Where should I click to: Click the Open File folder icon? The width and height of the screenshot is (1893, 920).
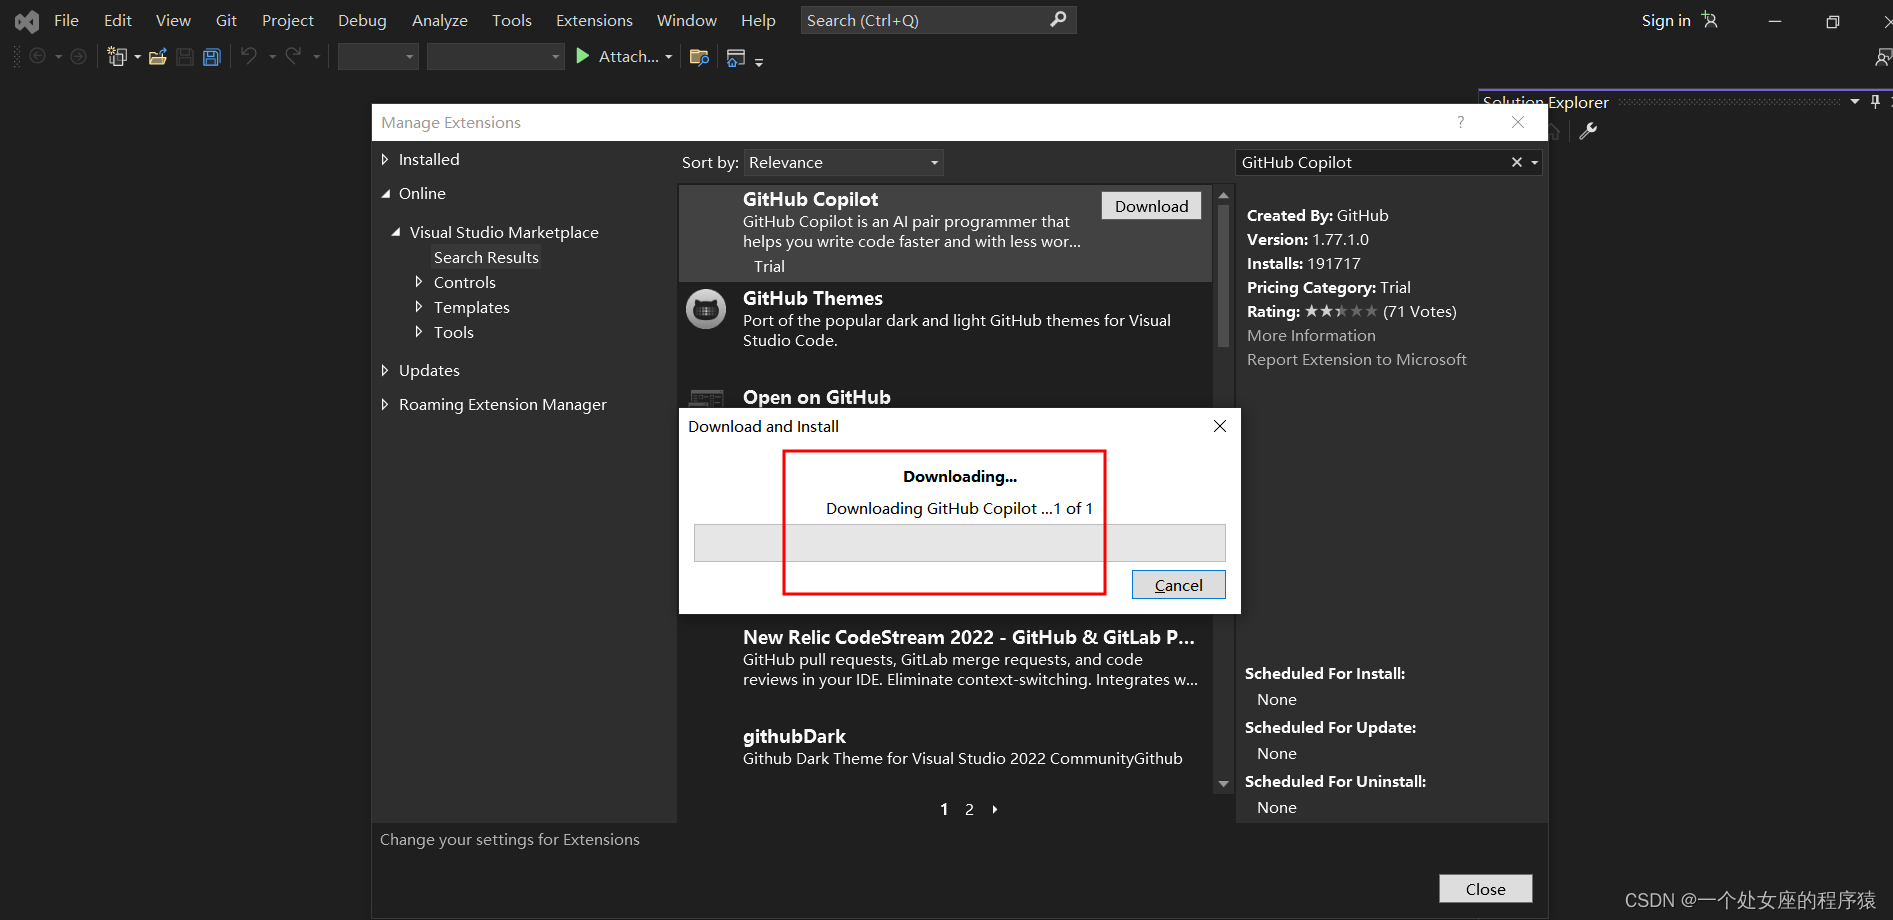158,57
